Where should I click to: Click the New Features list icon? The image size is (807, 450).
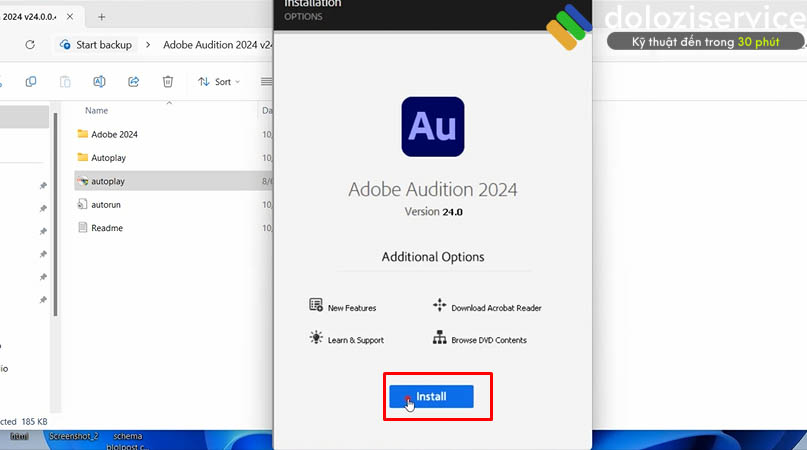(316, 305)
